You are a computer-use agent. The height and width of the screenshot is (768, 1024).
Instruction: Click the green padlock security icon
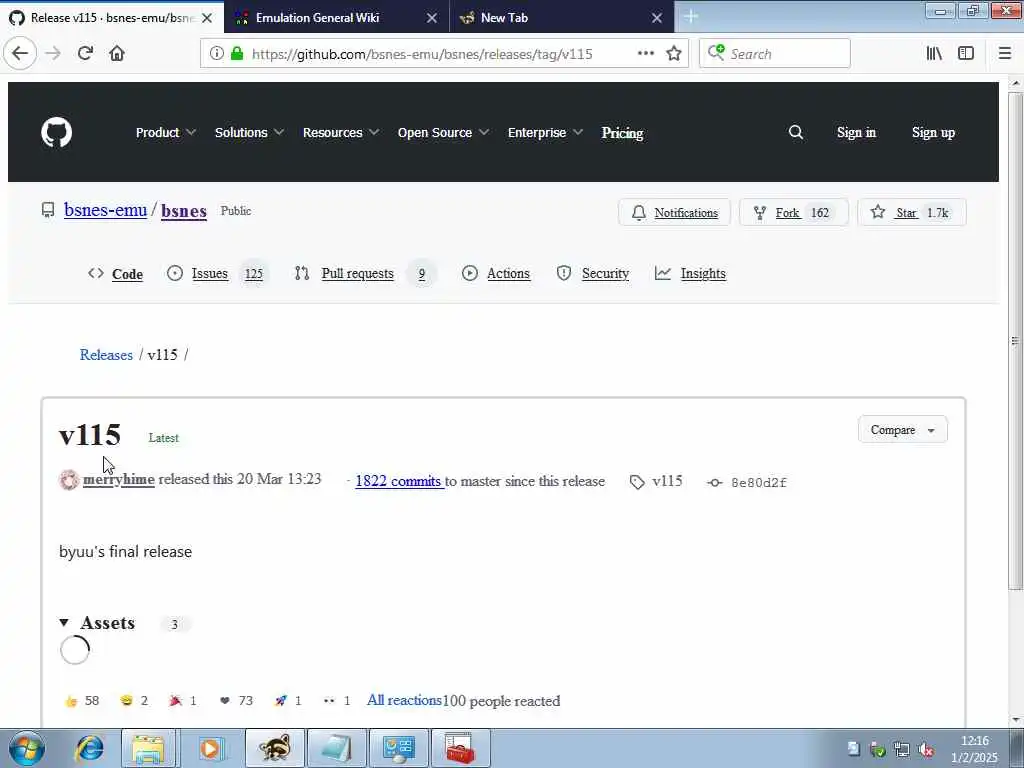(x=237, y=54)
